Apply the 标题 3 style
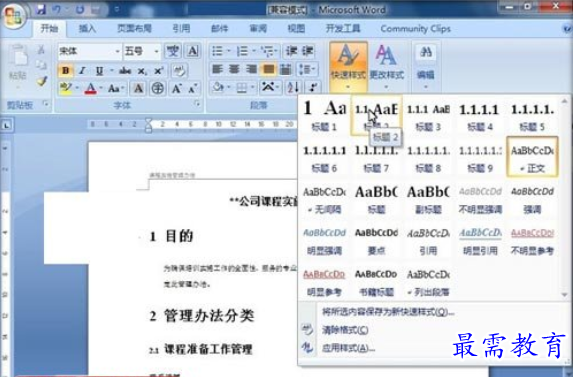Image resolution: width=574 pixels, height=377 pixels. tap(428, 115)
